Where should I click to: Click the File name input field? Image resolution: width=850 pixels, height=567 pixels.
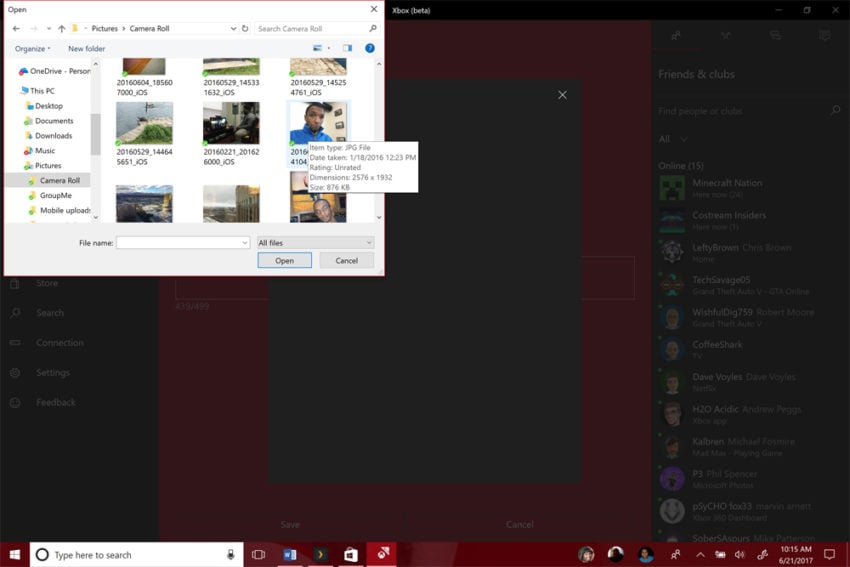click(x=183, y=243)
